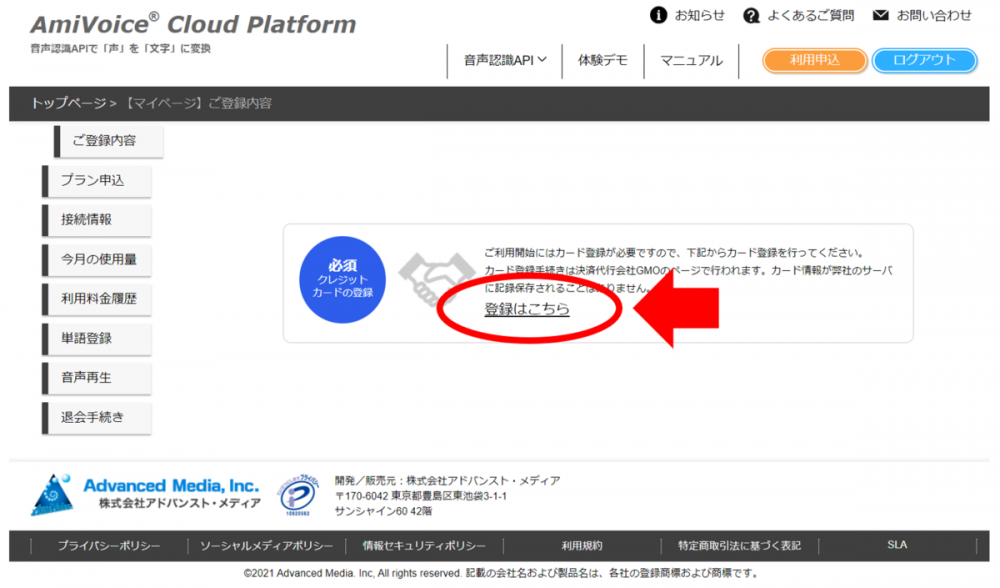Click the privacy mark badge in footer
Viewport: 1000px width, 588px height.
point(298,494)
